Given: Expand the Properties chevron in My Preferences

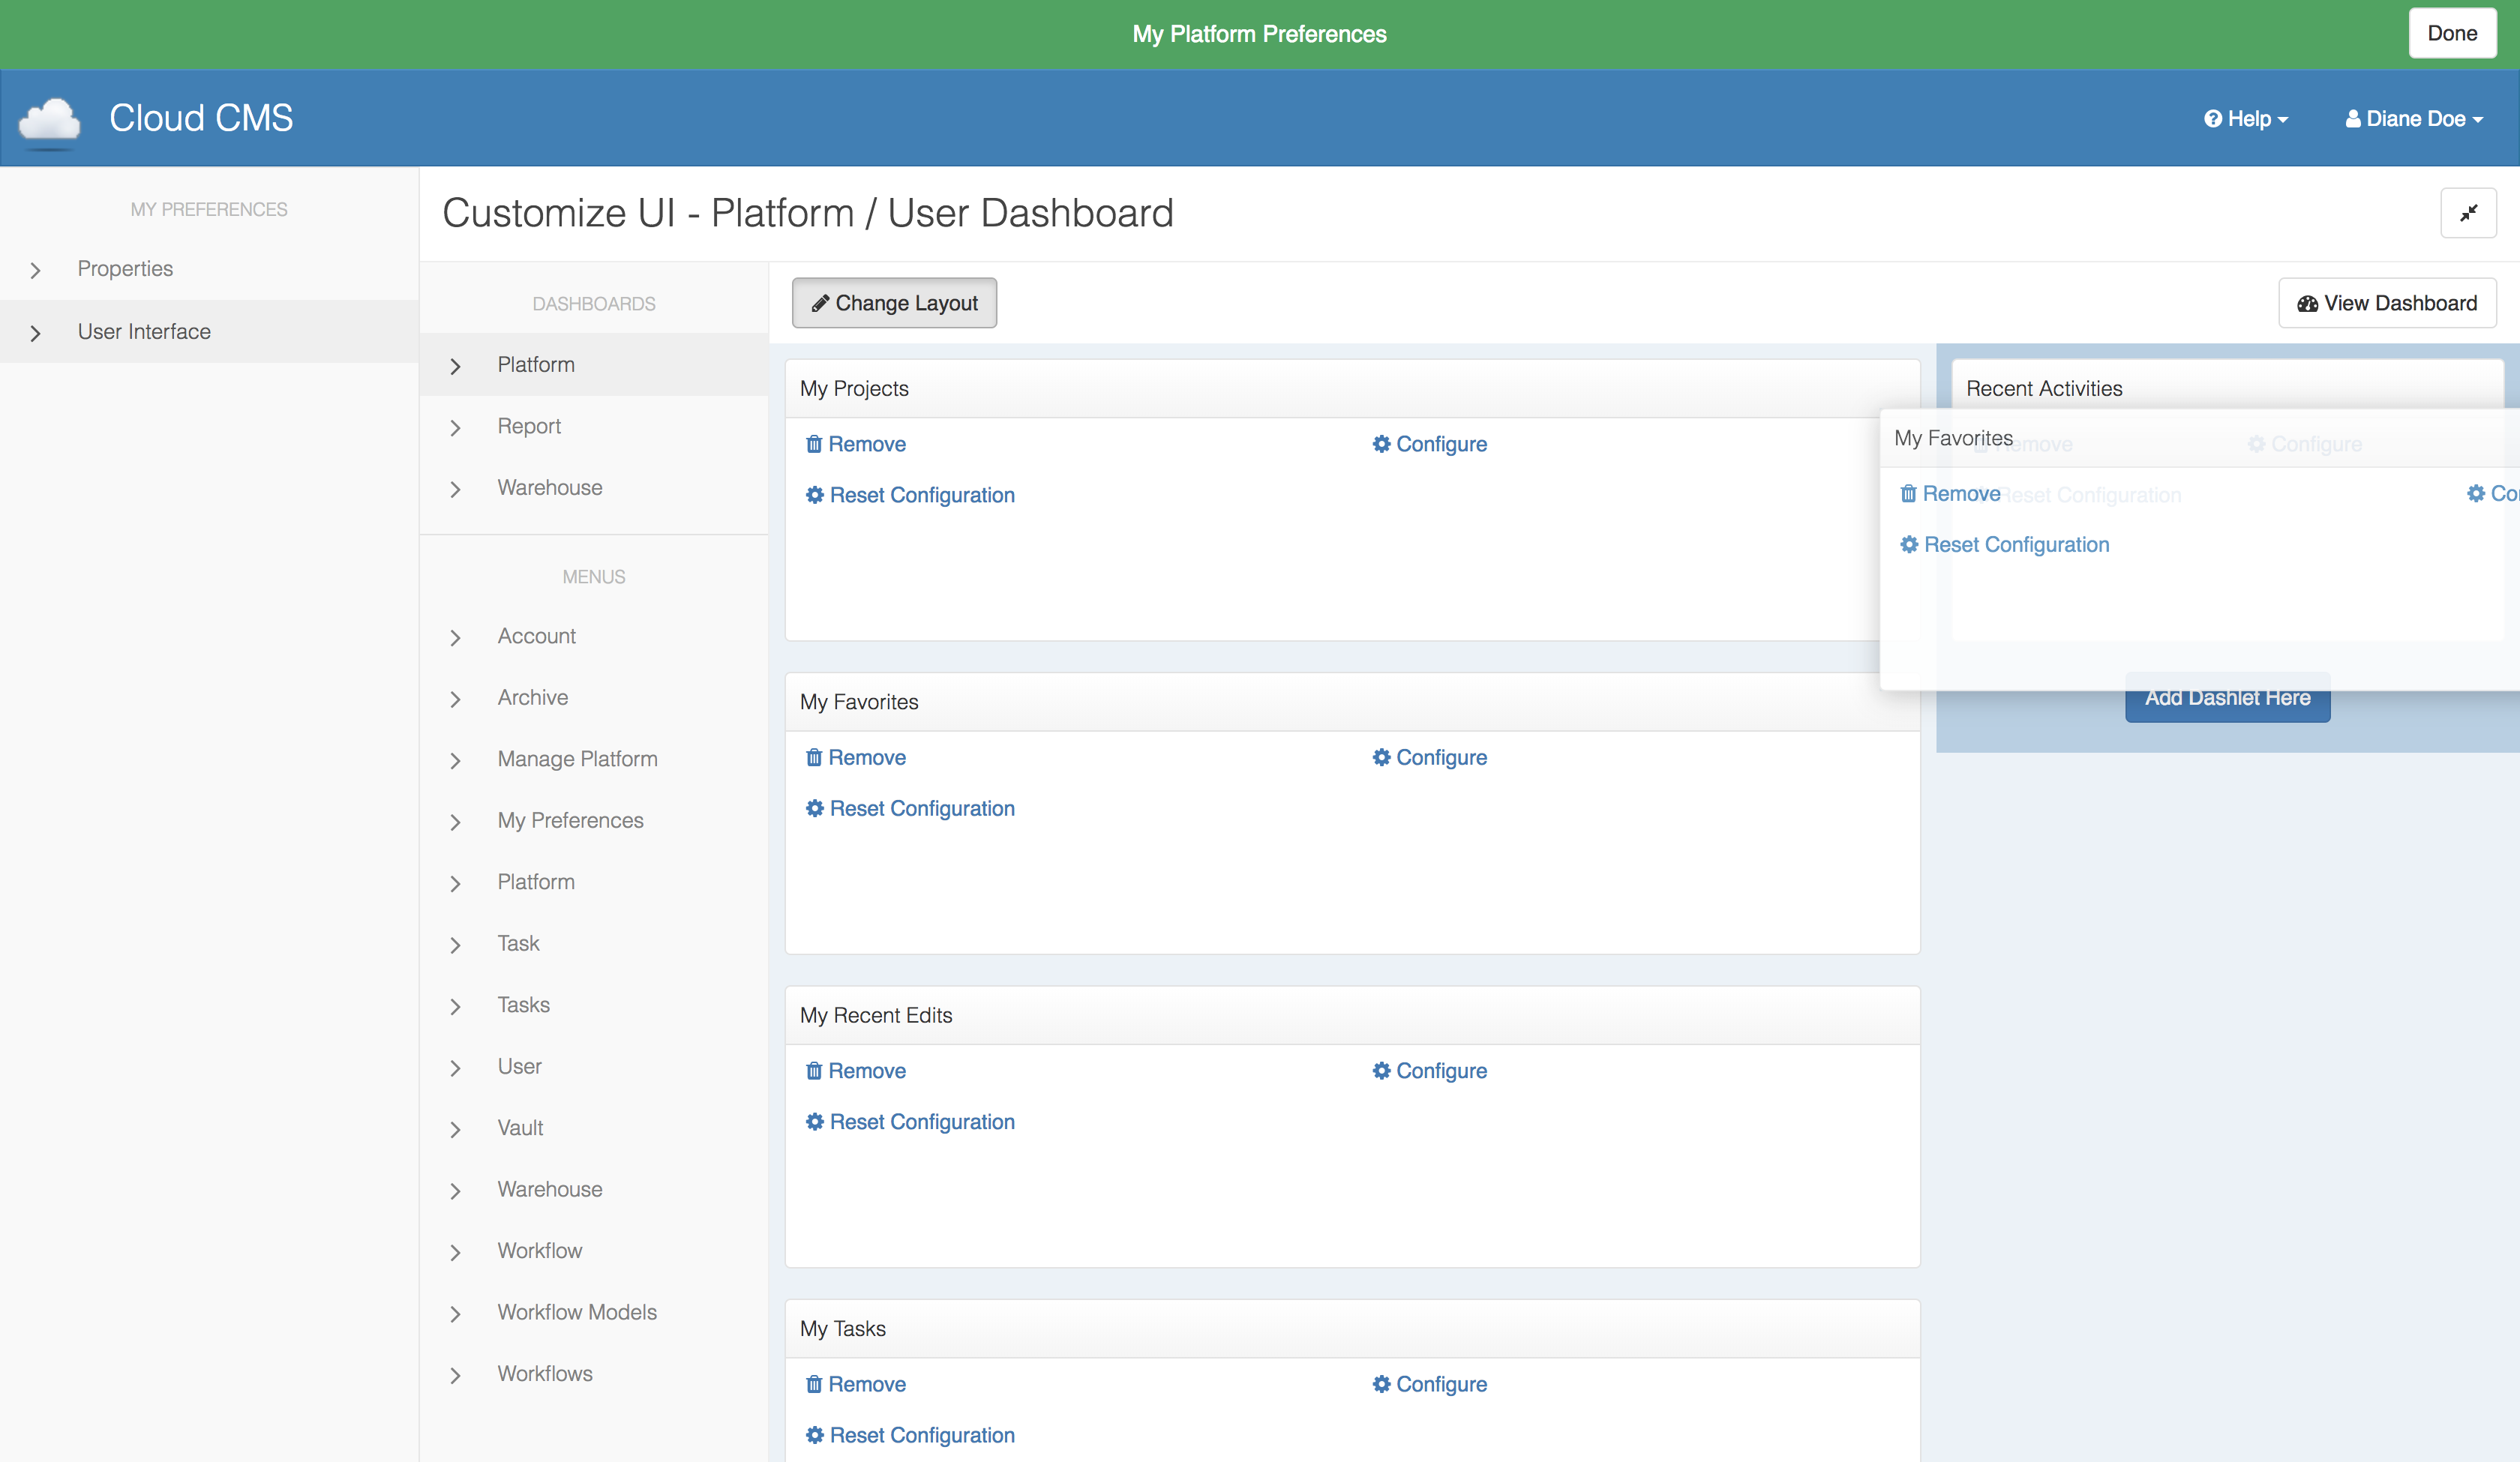Looking at the screenshot, I should tap(36, 270).
